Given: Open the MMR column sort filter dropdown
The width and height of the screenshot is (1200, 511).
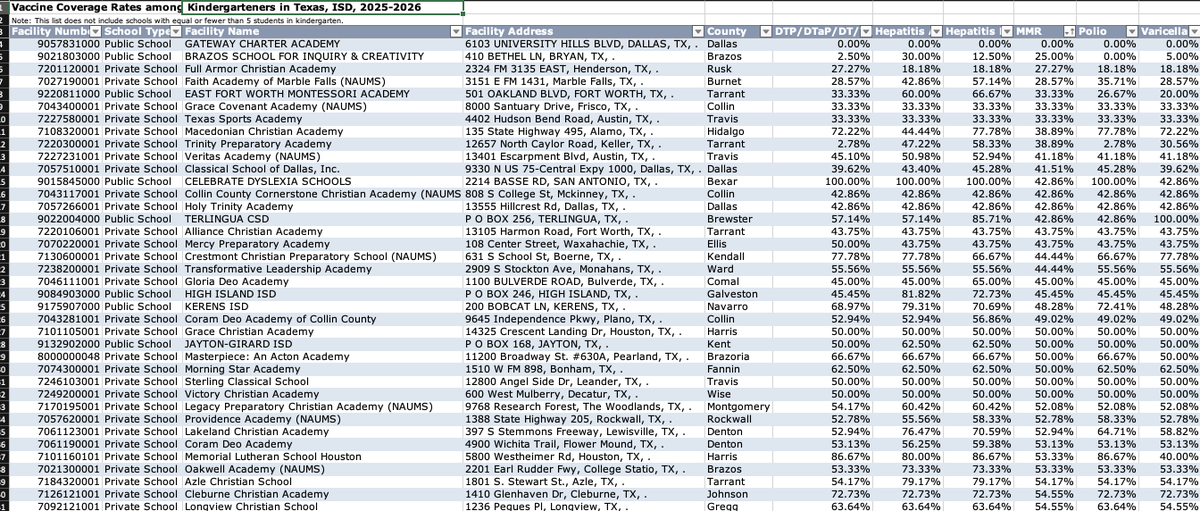Looking at the screenshot, I should point(1067,32).
